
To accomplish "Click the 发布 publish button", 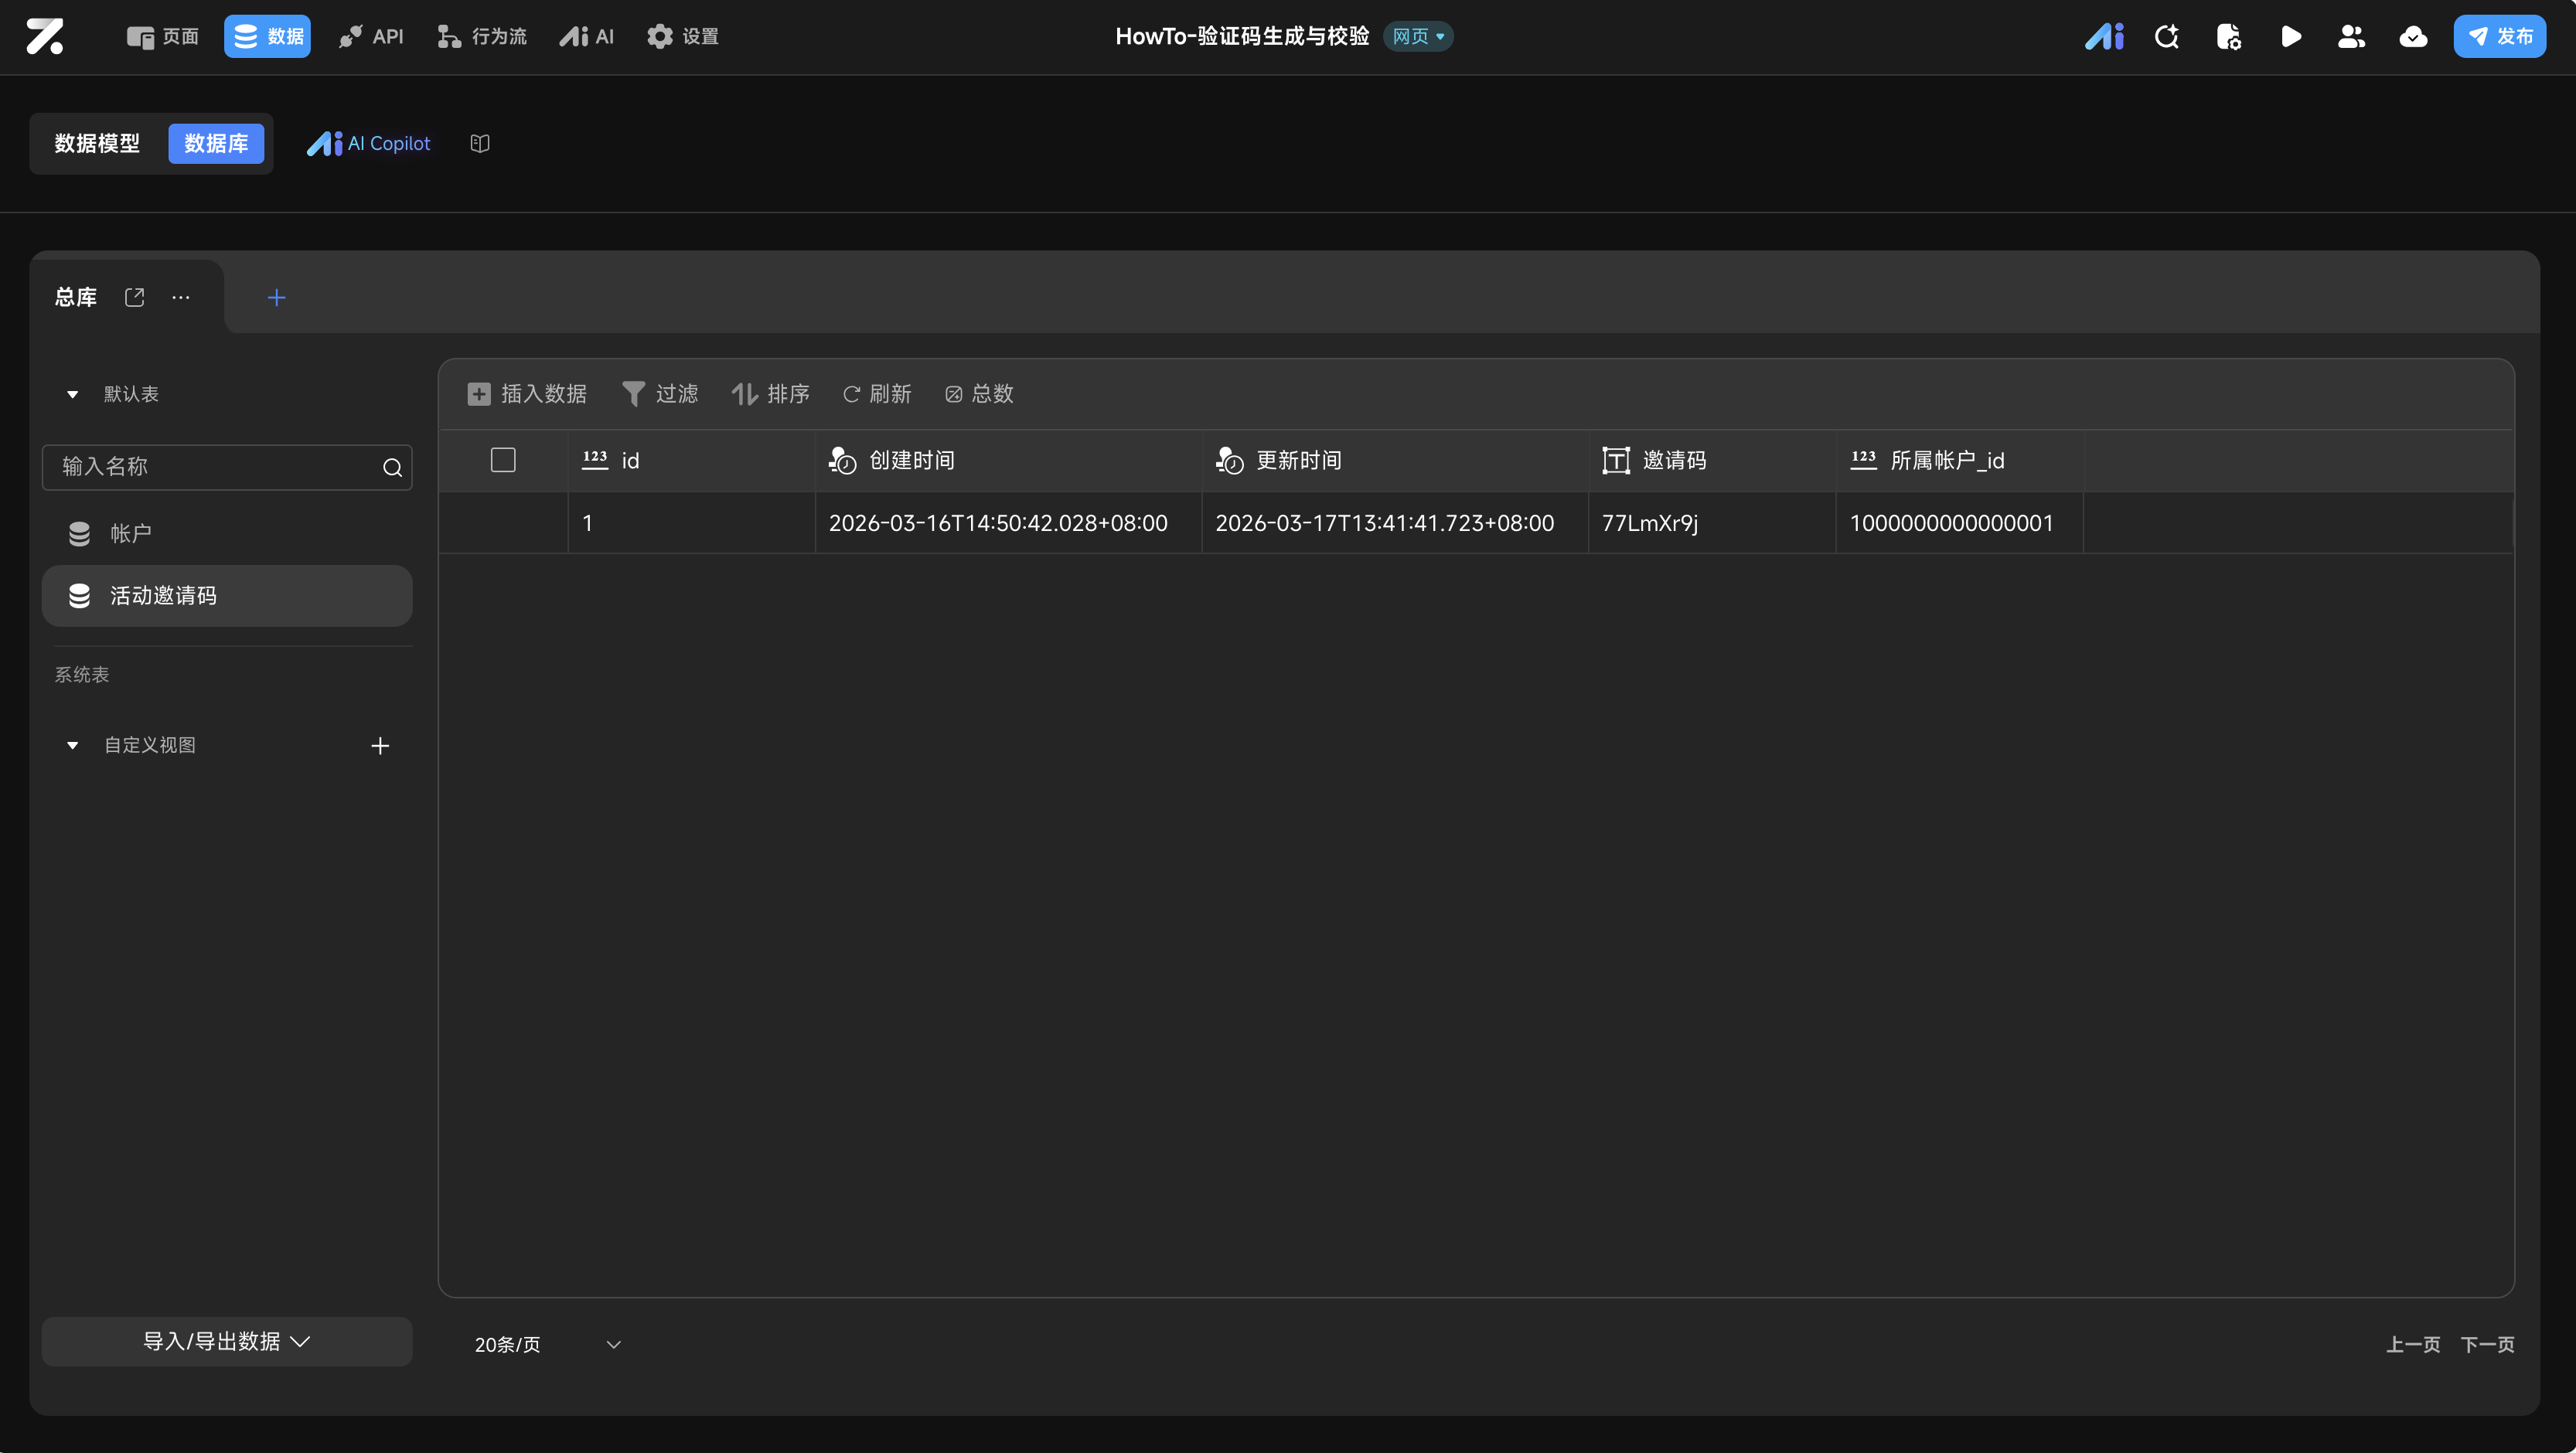I will [2499, 37].
